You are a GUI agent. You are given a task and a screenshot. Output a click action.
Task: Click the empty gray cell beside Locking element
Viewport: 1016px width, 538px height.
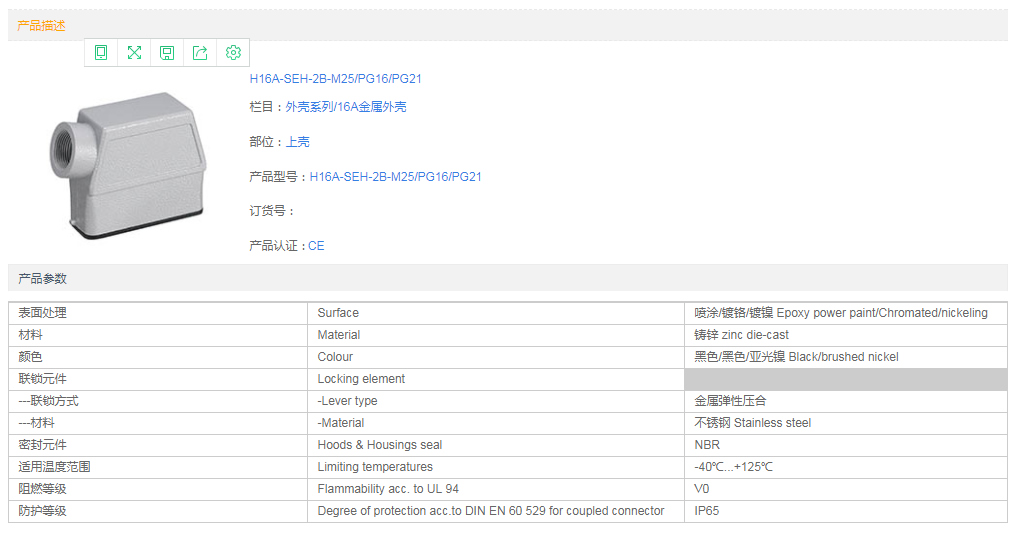point(845,379)
